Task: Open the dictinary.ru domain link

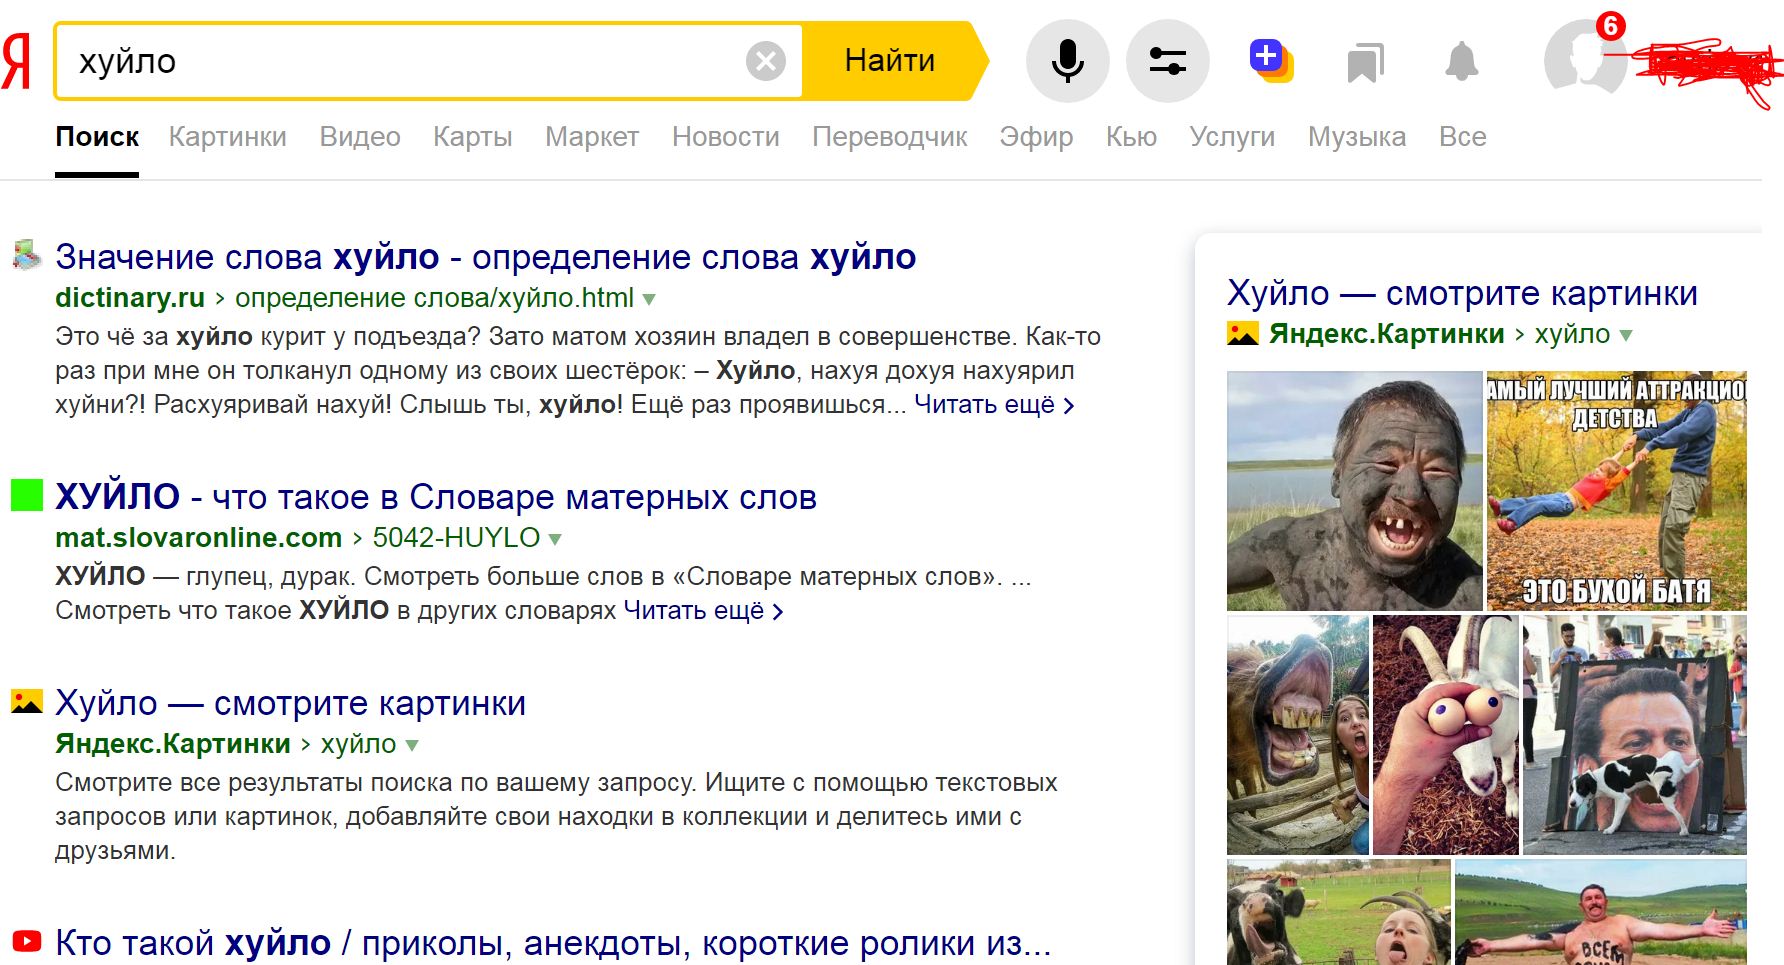Action: tap(130, 298)
